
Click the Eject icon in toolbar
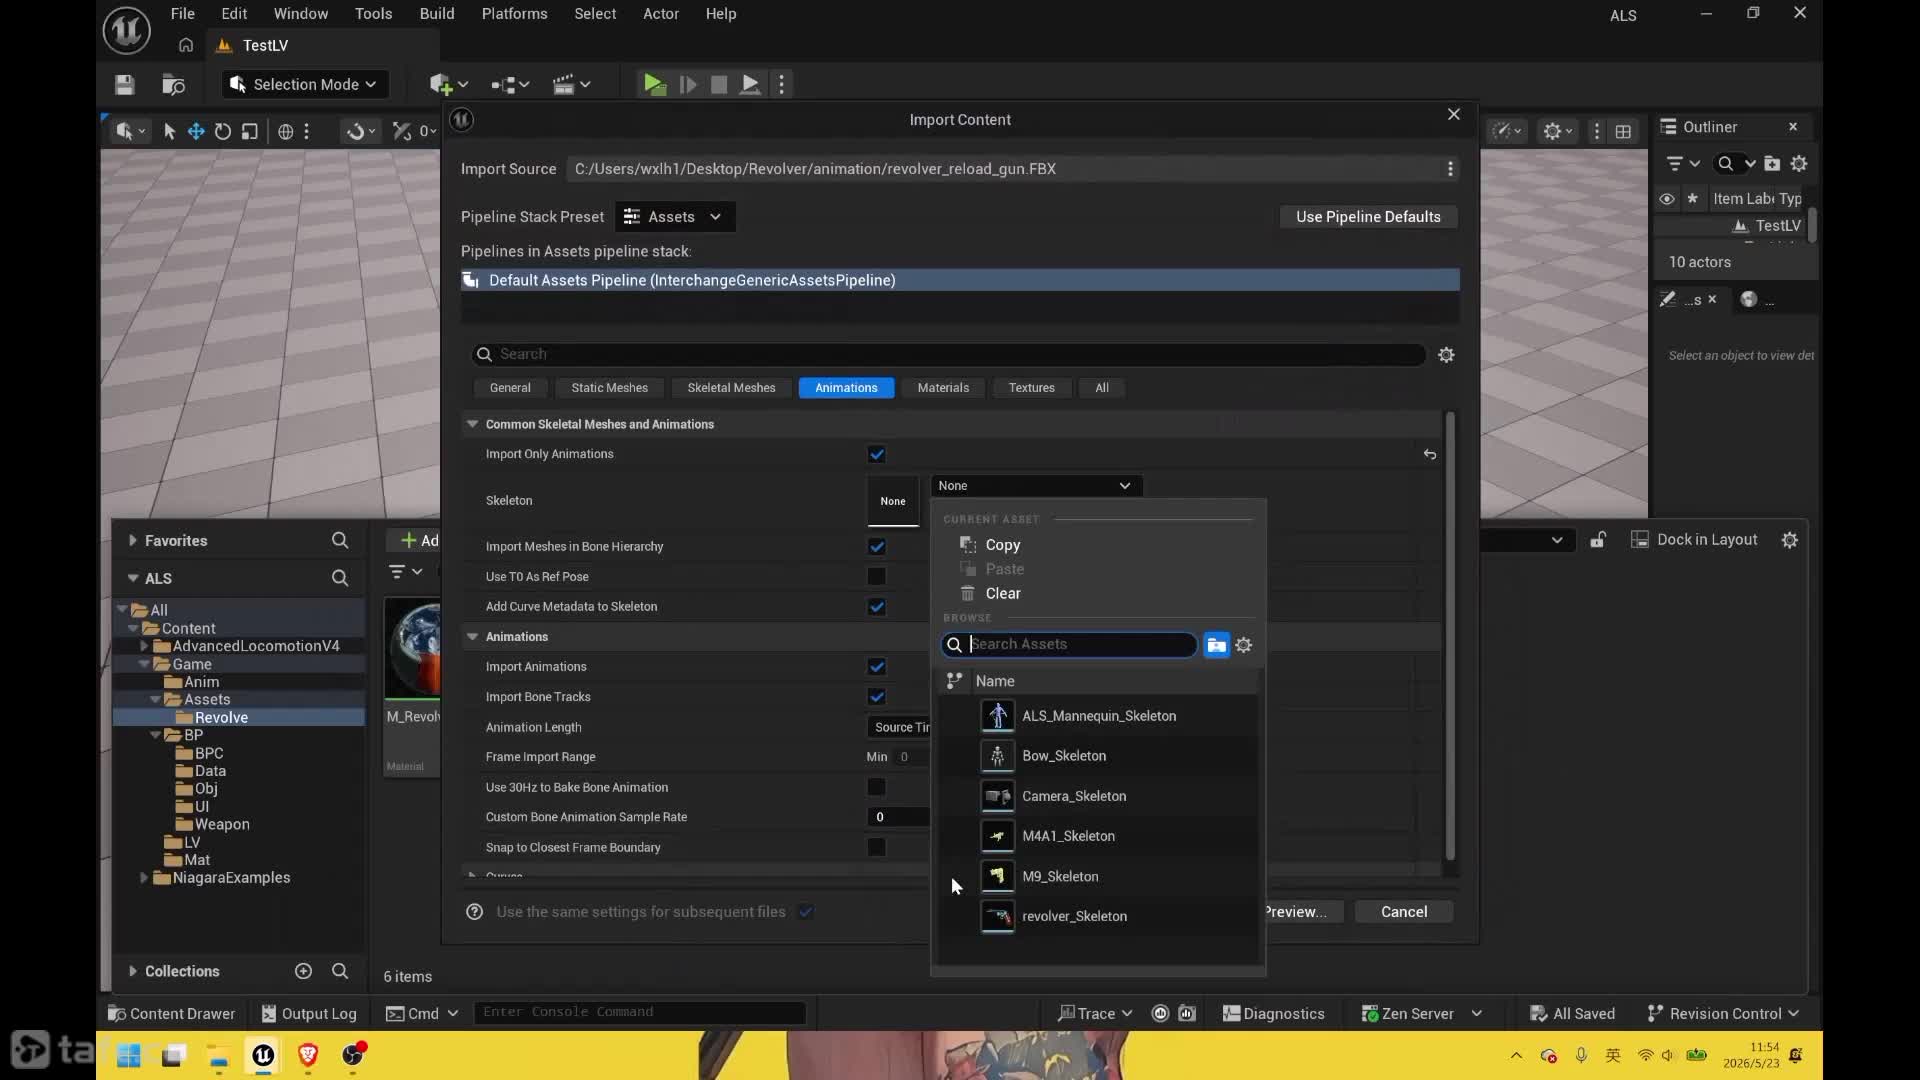(750, 85)
